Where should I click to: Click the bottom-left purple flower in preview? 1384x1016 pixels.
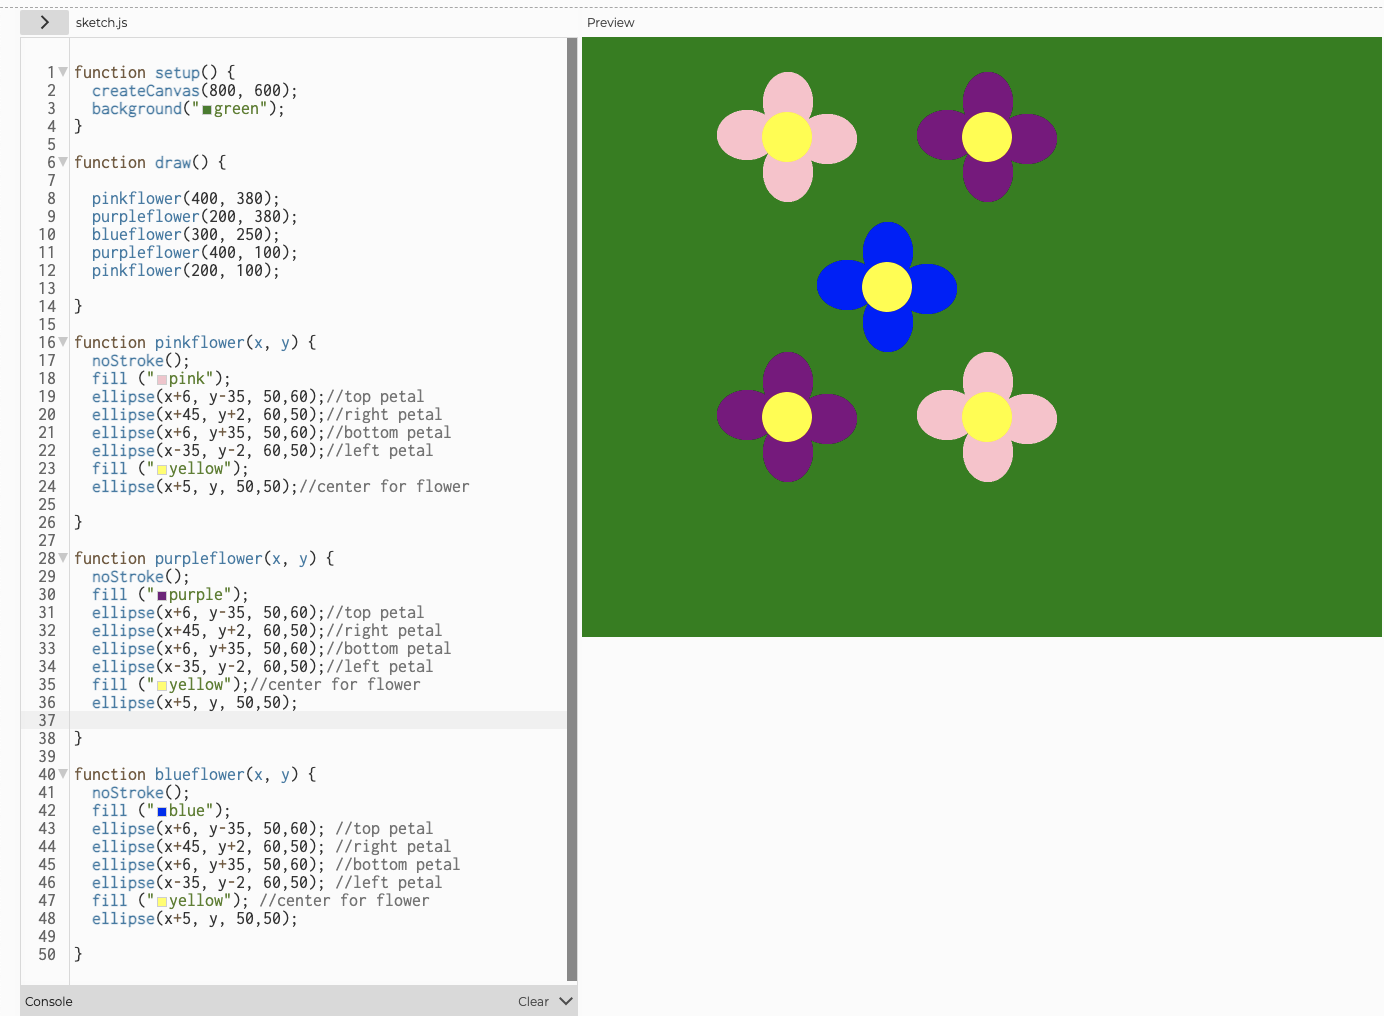coord(787,417)
